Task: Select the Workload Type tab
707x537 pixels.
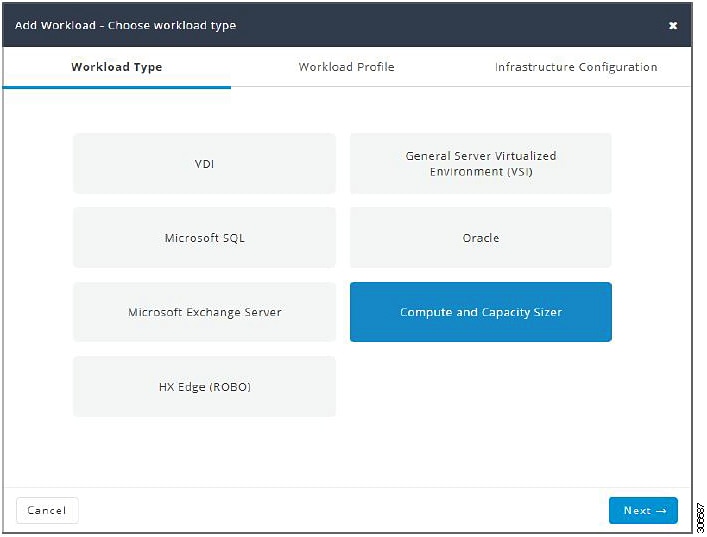Action: tap(116, 67)
